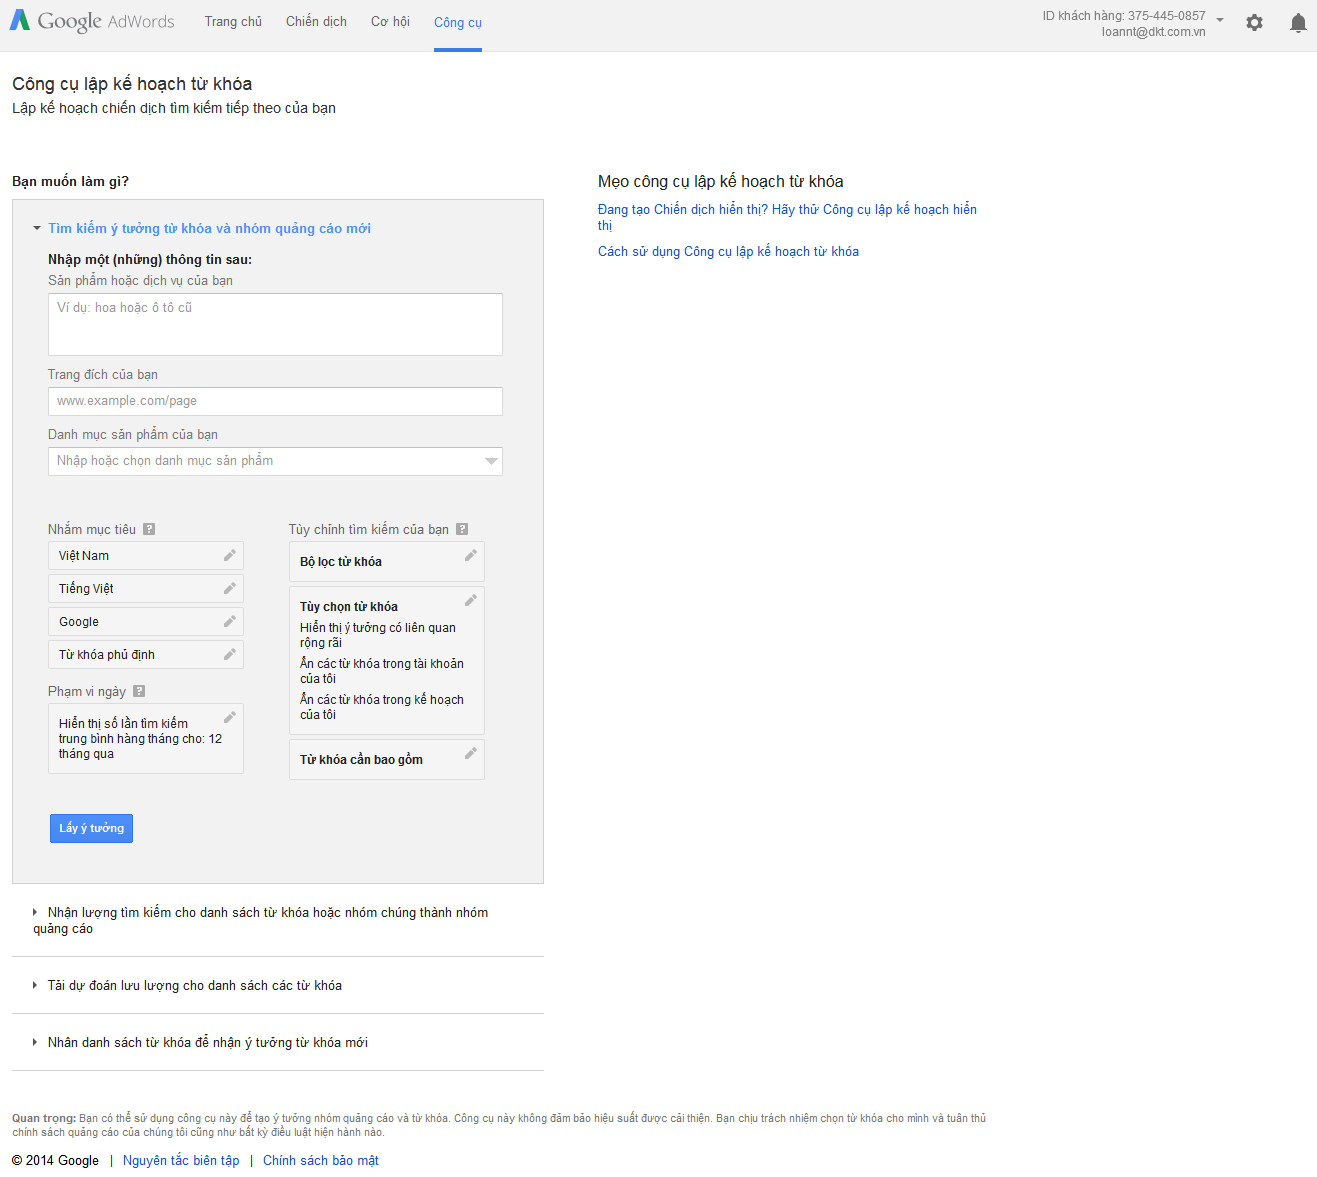The height and width of the screenshot is (1177, 1317).
Task: Click the Lấy ý tưởng button
Action: (91, 828)
